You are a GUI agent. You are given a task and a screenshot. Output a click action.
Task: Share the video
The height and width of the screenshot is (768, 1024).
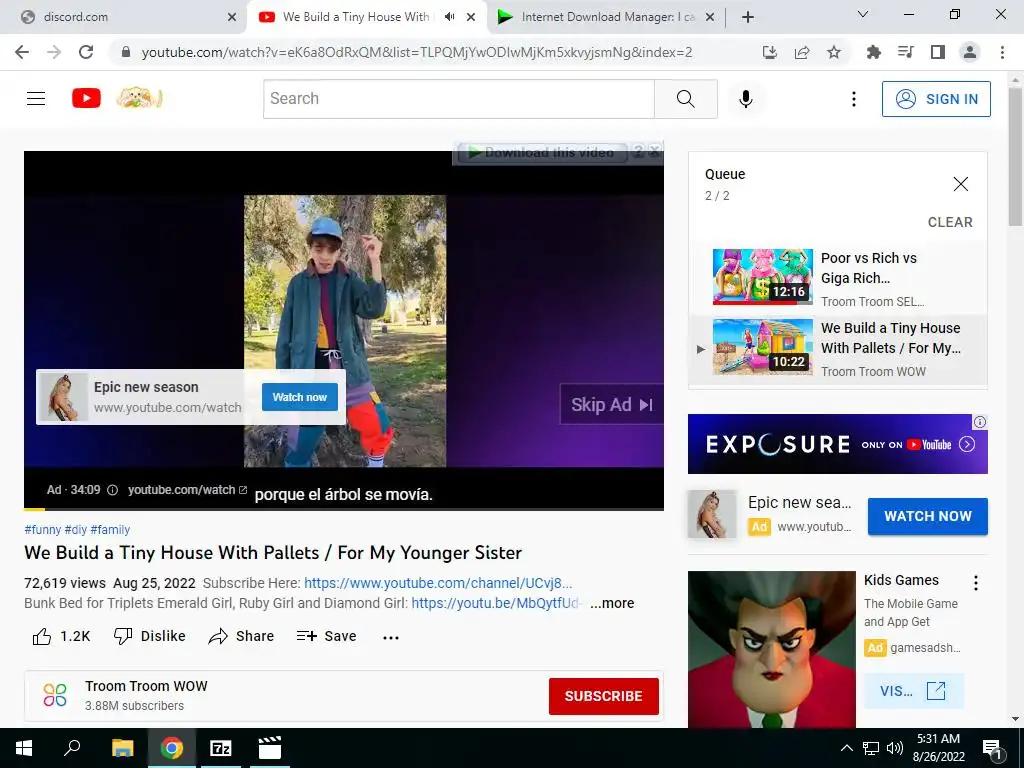point(241,636)
